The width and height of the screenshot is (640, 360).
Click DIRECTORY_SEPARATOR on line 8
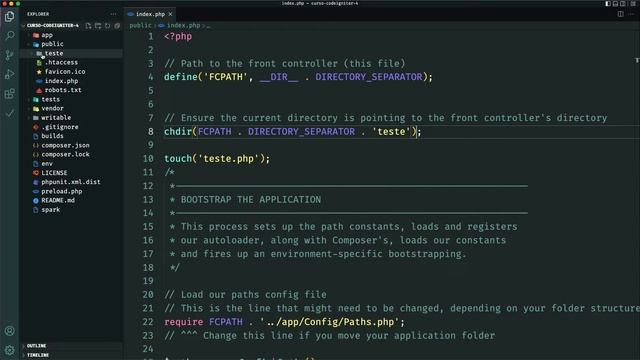pyautogui.click(x=301, y=131)
